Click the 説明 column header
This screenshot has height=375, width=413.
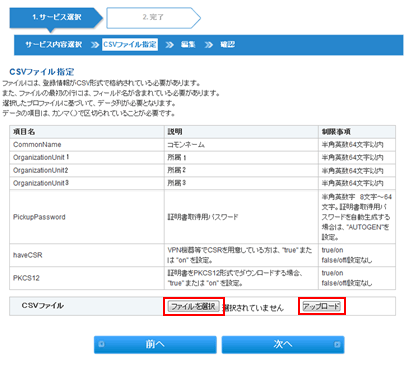tap(241, 132)
